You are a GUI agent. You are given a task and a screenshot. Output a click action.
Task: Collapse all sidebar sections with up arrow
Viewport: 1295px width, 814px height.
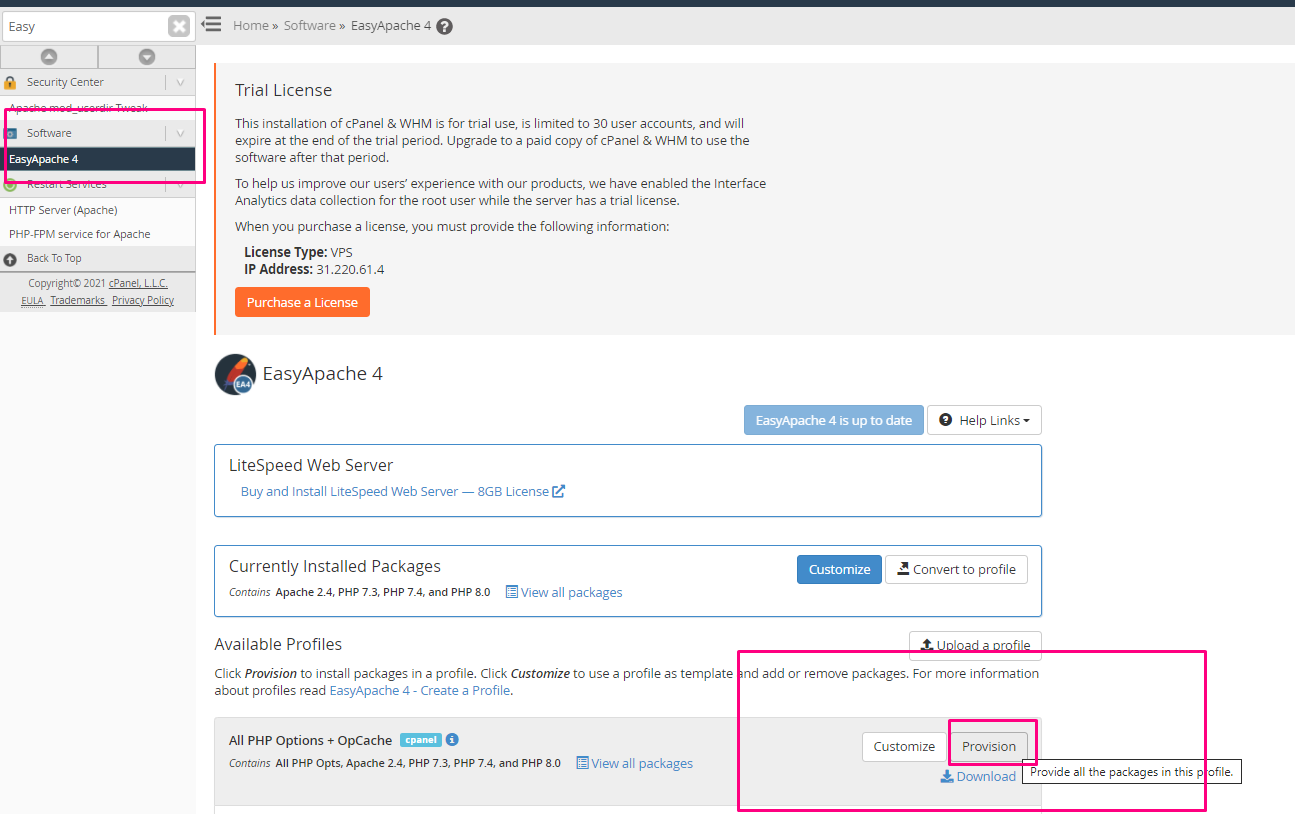coord(49,57)
